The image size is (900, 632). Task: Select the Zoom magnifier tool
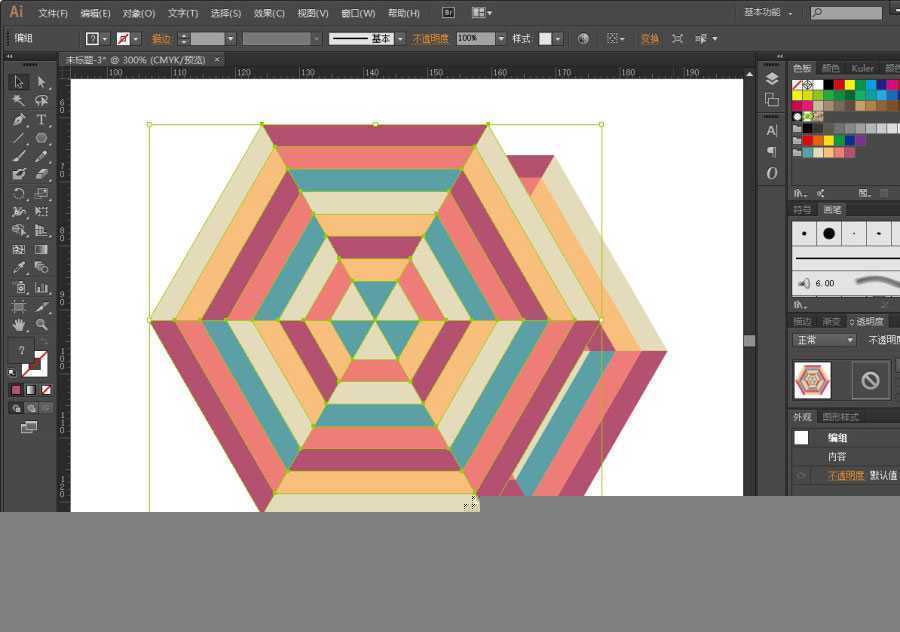(42, 325)
